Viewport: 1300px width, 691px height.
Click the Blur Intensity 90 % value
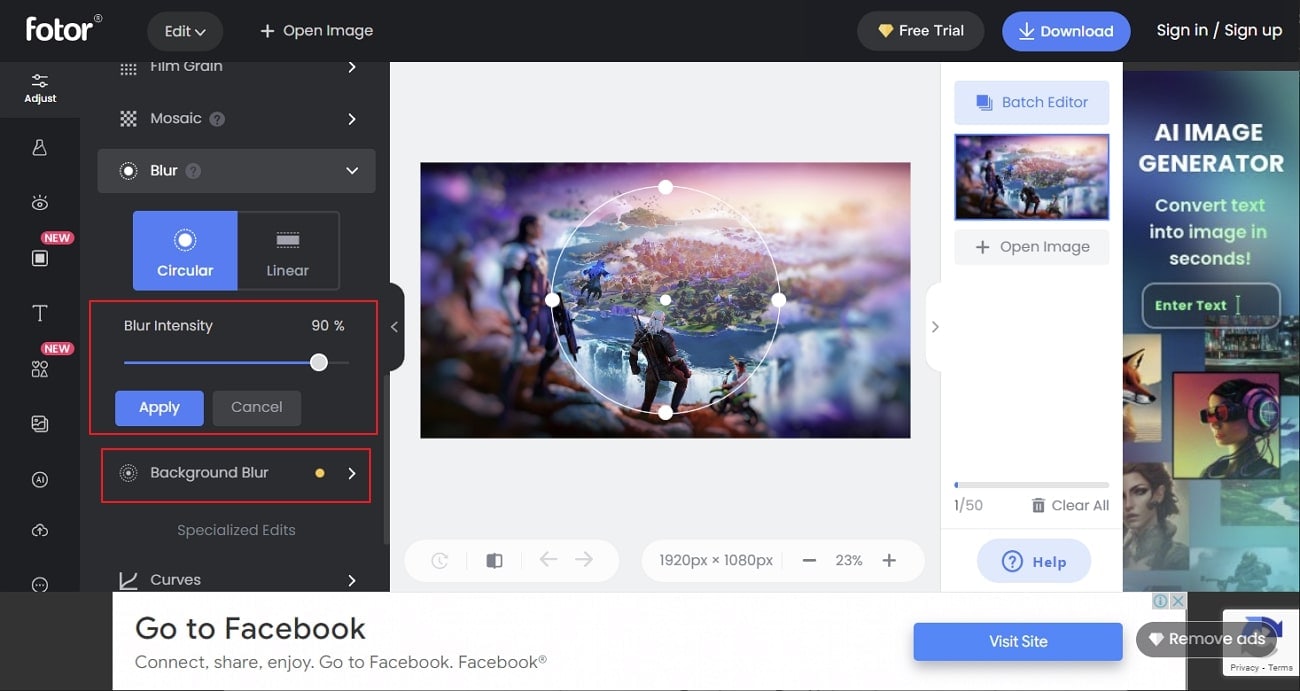click(328, 326)
